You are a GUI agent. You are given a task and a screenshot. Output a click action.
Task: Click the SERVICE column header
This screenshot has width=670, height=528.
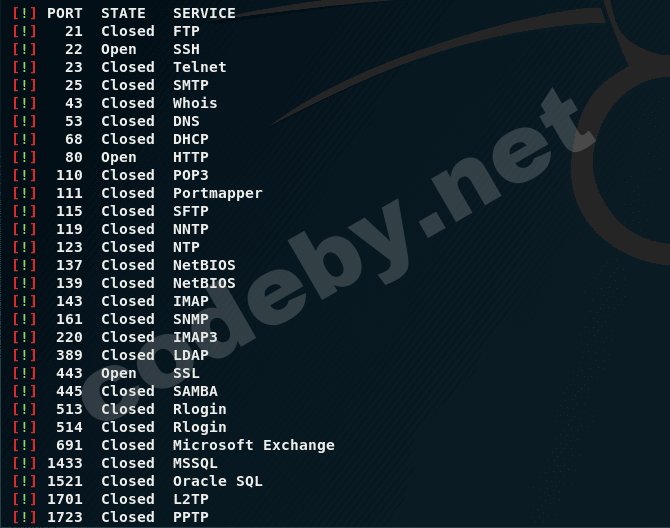[x=204, y=13]
